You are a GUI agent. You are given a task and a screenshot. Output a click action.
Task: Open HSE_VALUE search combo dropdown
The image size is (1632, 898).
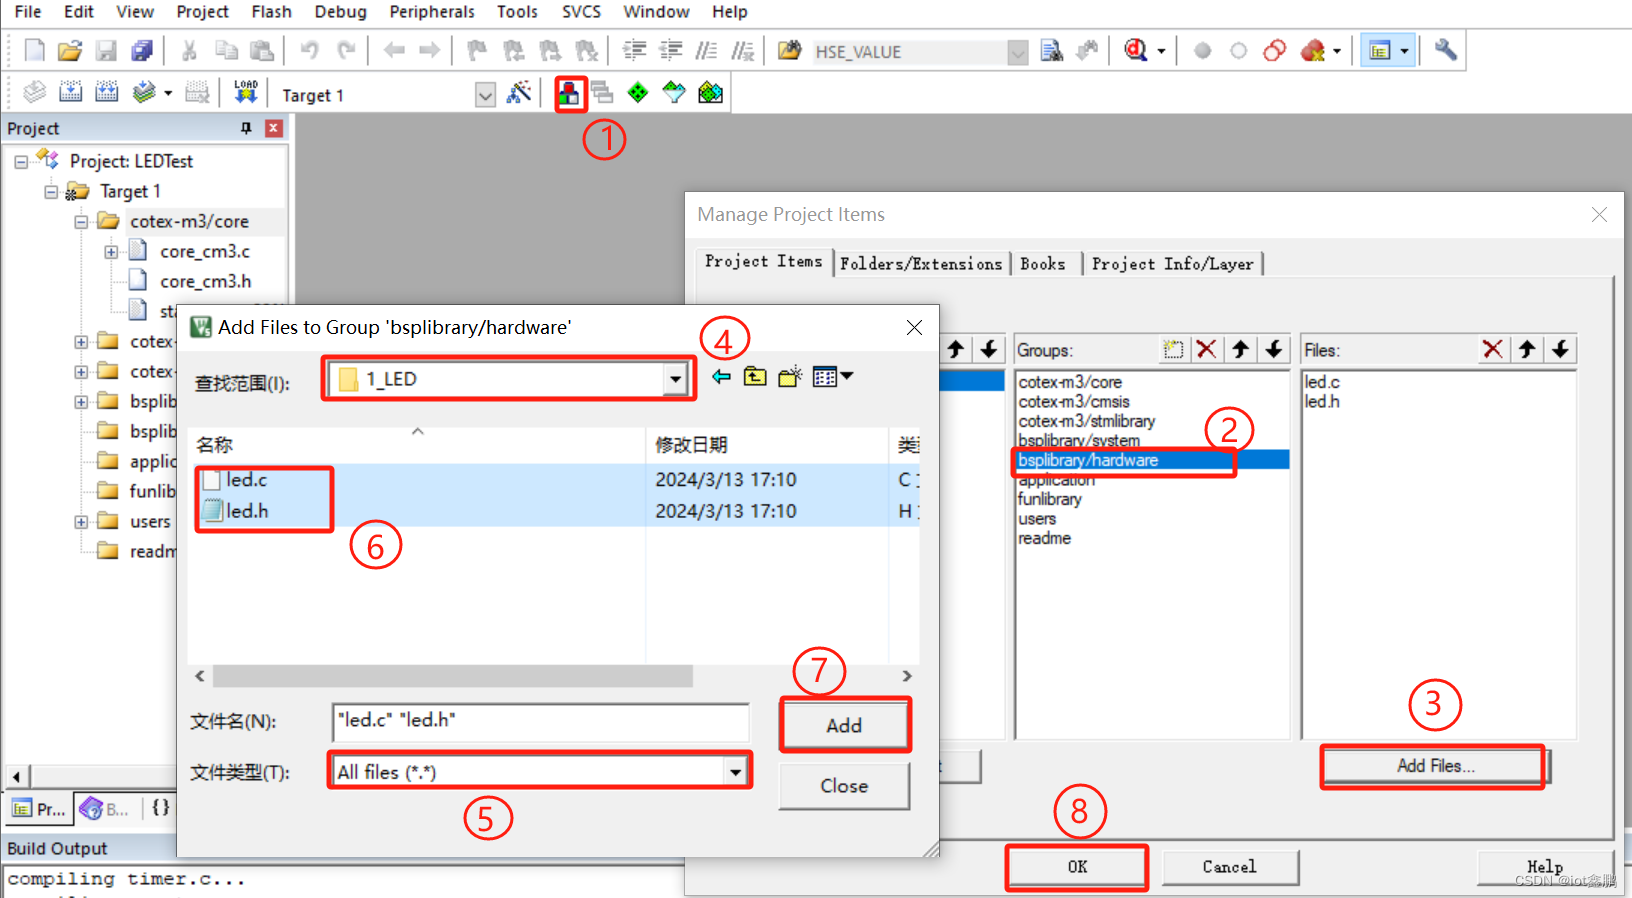click(x=1017, y=52)
